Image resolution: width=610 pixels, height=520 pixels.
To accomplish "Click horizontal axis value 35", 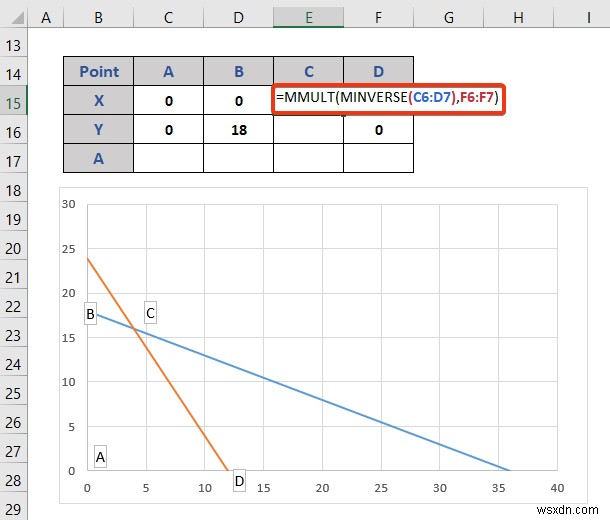I will (498, 488).
